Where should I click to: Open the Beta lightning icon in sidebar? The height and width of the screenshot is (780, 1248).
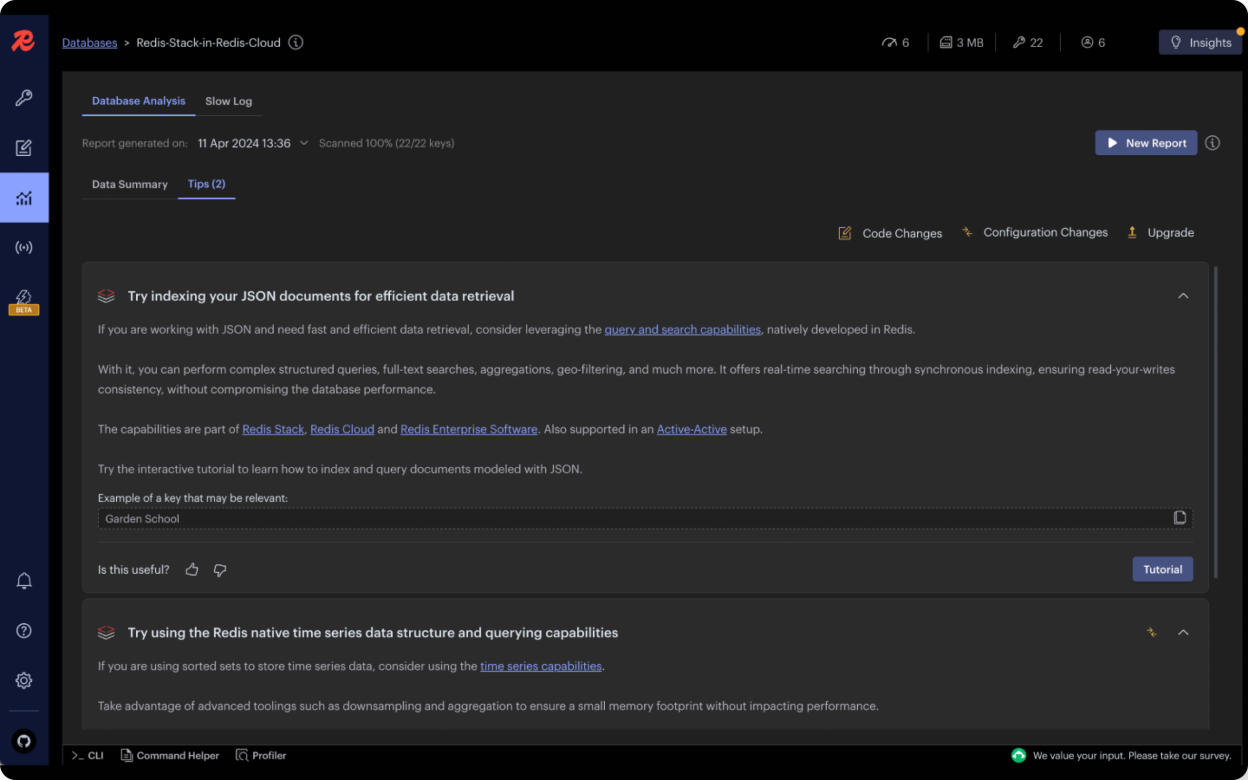24,301
